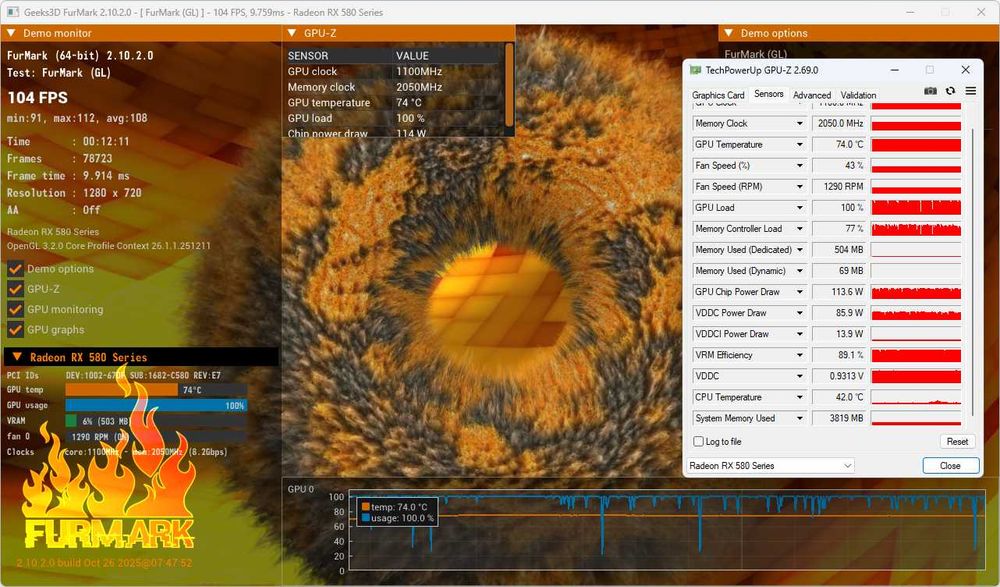The width and height of the screenshot is (1000, 587).
Task: Toggle the GPU-Z overlay checkbox
Action: [15, 289]
